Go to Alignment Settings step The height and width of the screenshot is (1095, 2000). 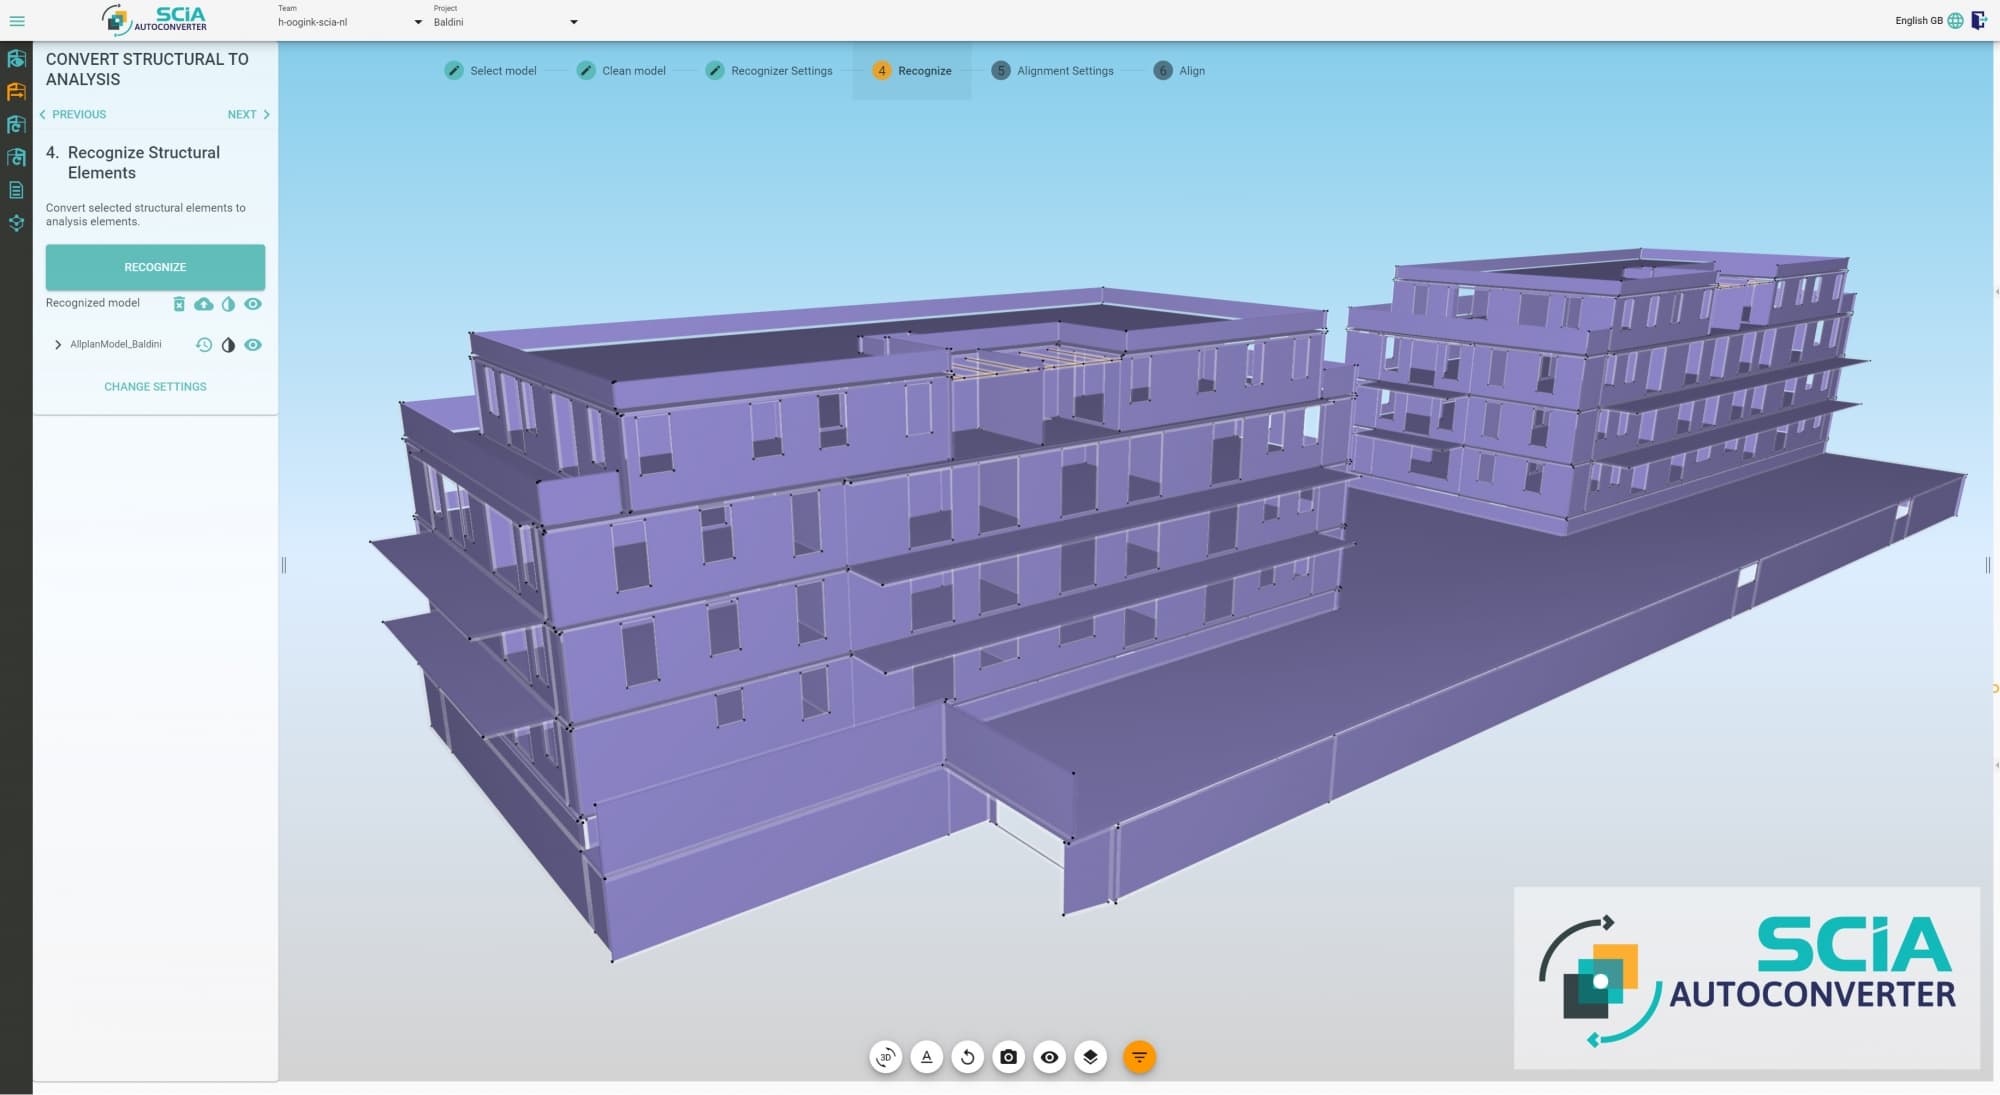click(x=1053, y=71)
